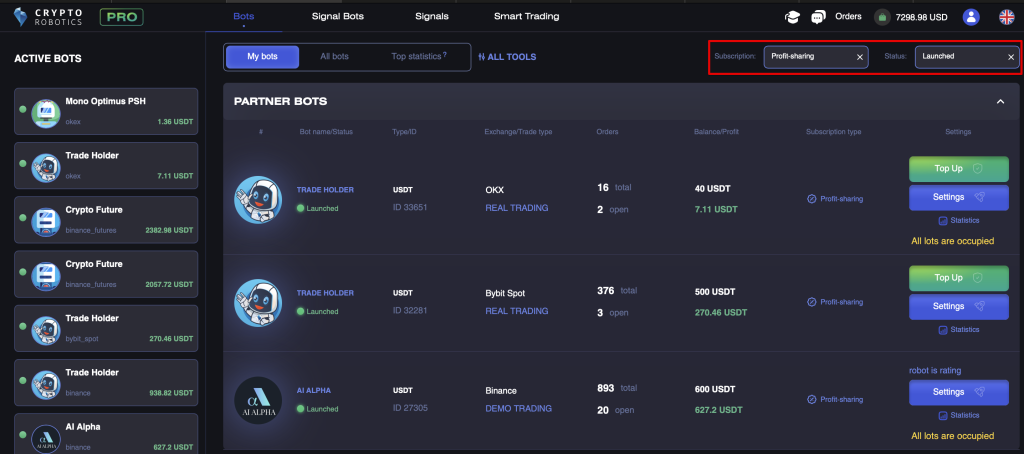Click REAL TRADING under OKX

517,208
